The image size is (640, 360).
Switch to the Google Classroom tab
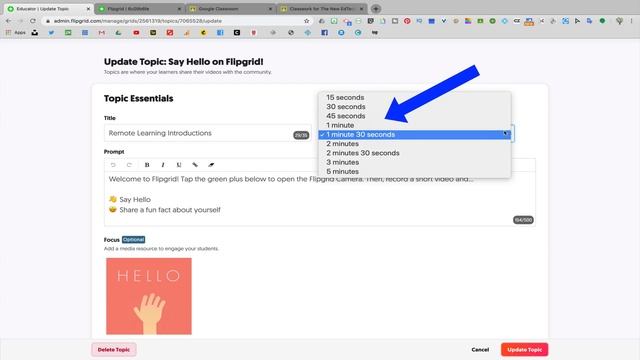pos(231,9)
